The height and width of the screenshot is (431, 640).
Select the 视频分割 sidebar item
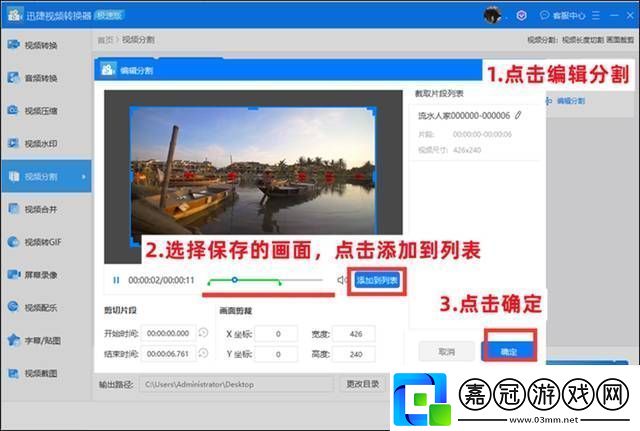45,176
